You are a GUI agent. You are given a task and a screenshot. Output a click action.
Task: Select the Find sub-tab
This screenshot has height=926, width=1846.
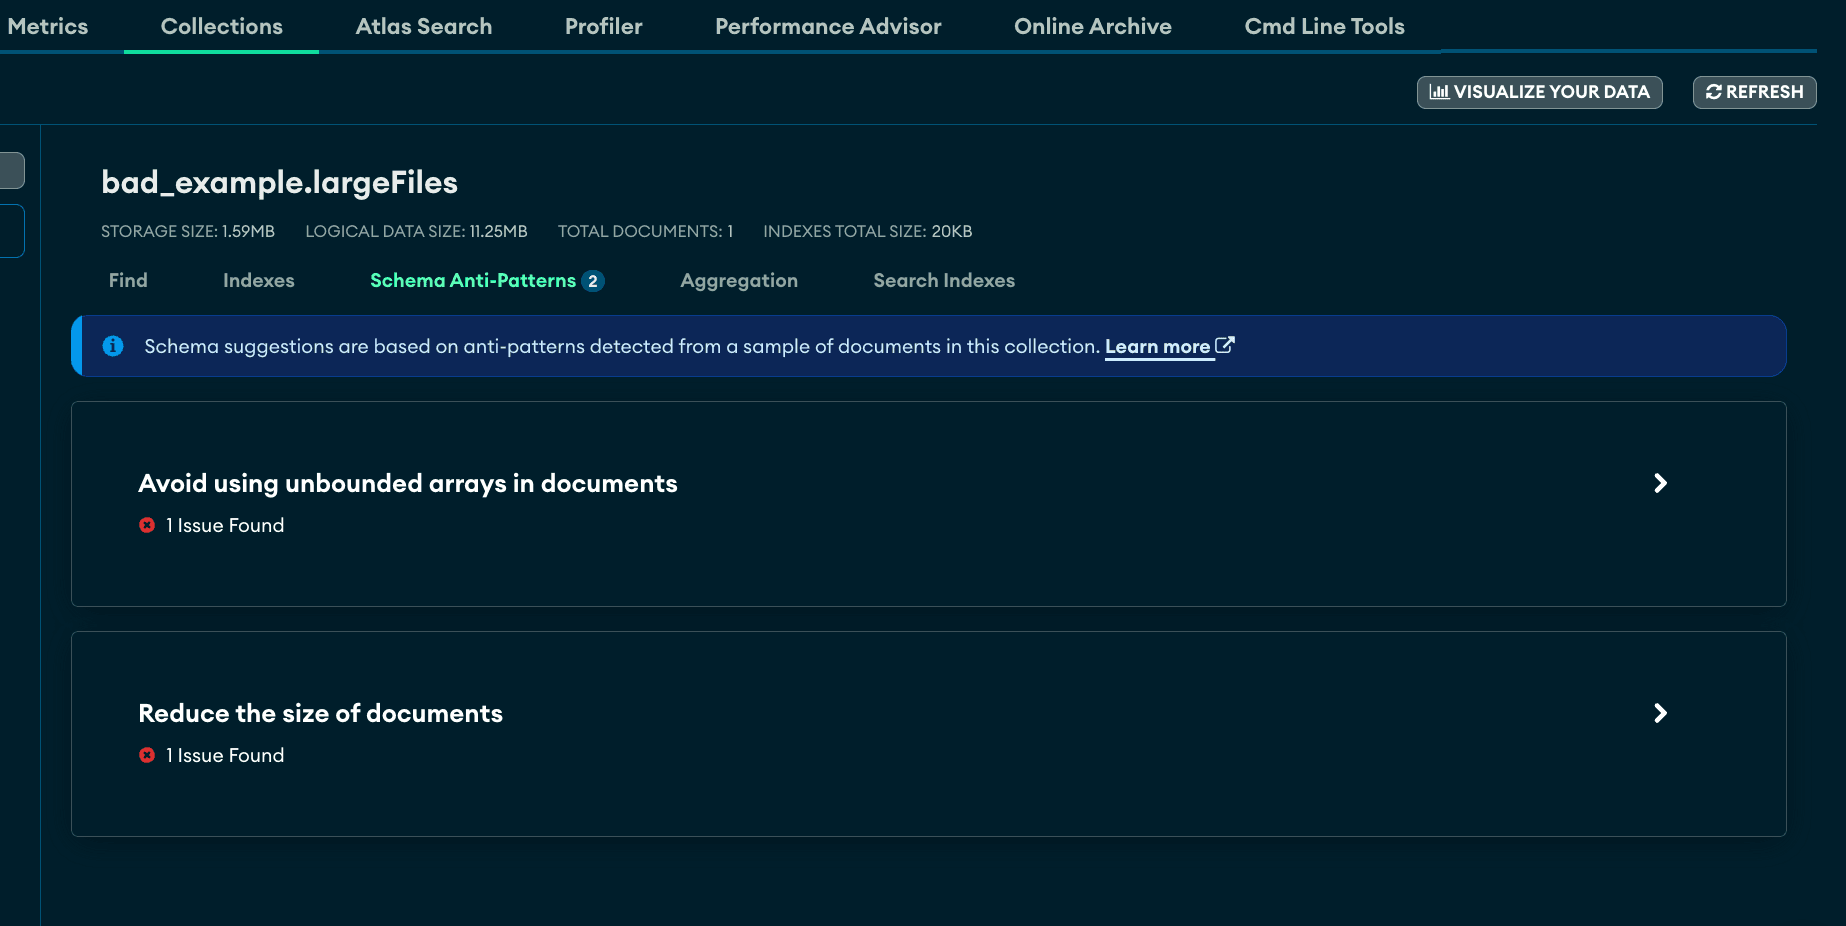[x=128, y=281]
